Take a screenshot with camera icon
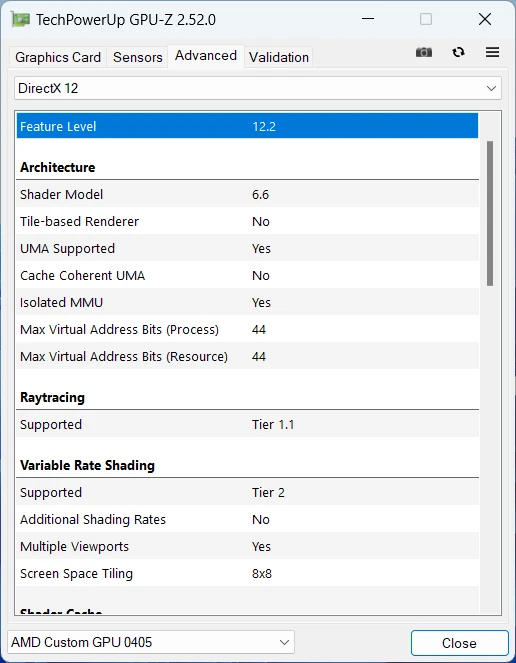516x663 pixels. pos(424,52)
